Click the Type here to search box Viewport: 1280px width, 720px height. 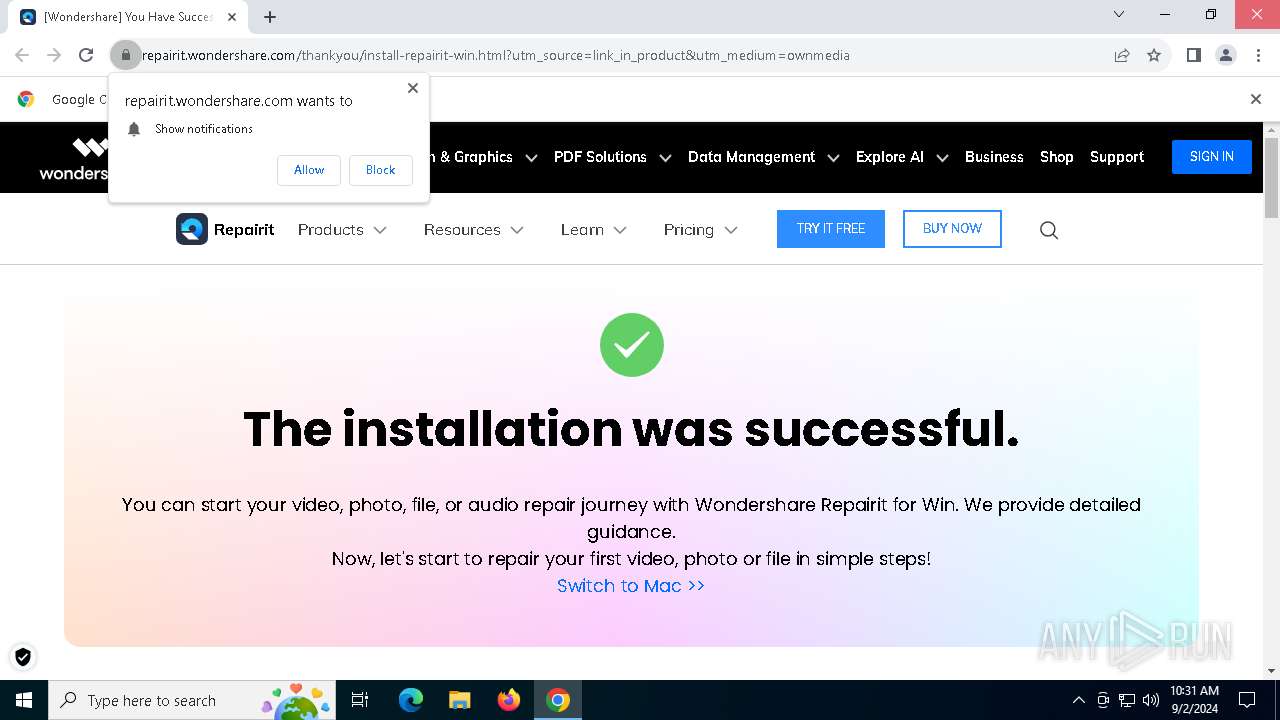192,700
